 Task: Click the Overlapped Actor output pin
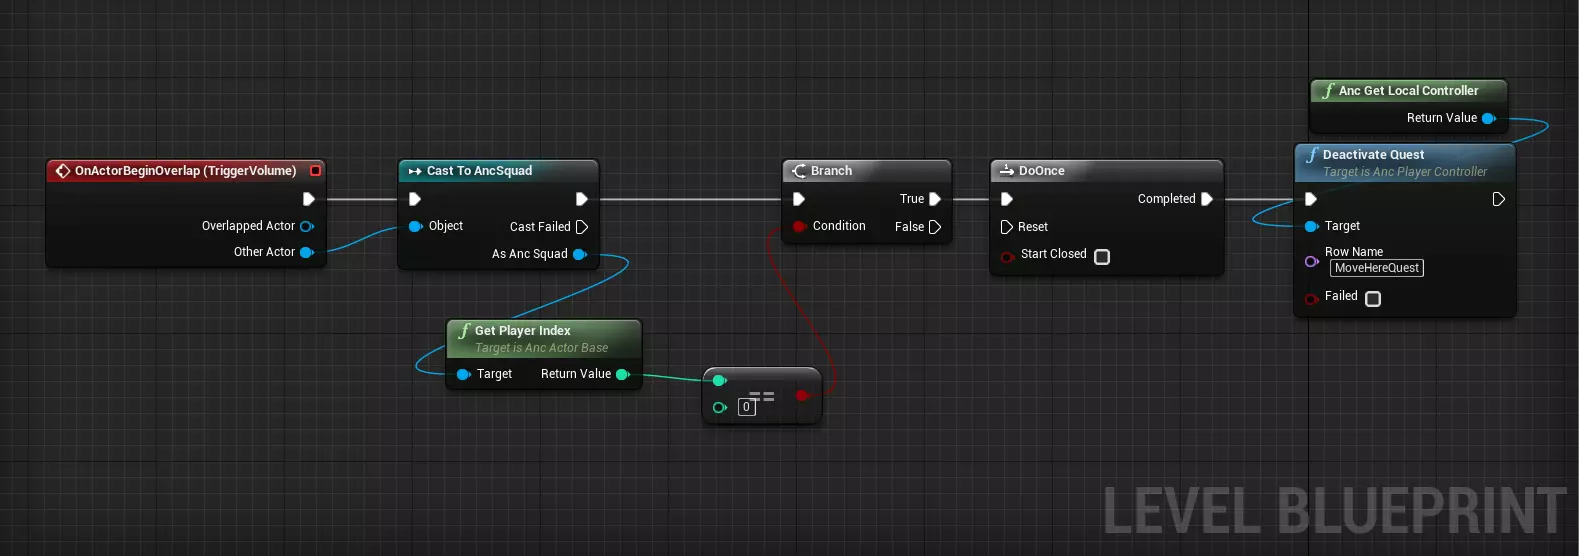click(307, 226)
